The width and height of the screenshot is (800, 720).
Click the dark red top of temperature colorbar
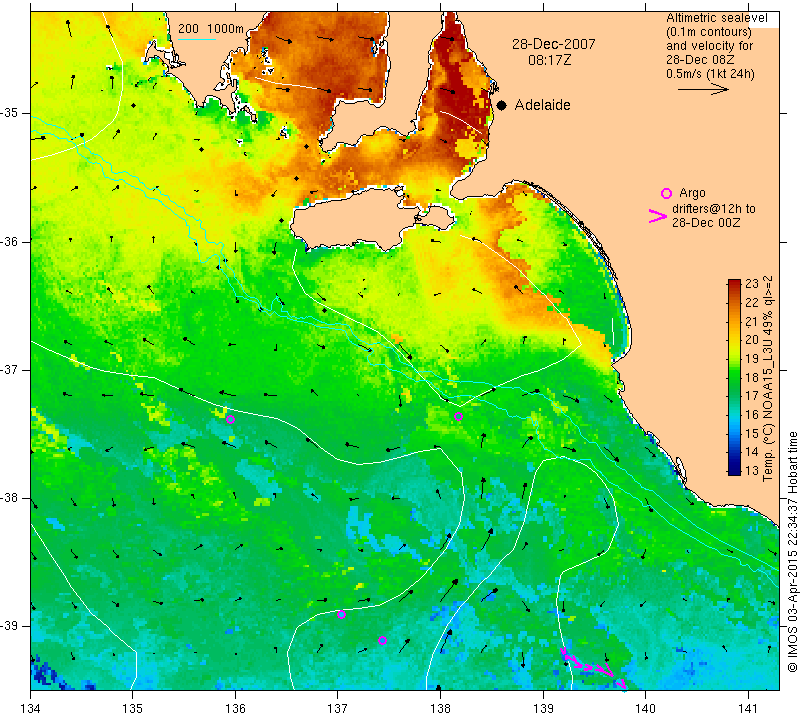(x=734, y=284)
